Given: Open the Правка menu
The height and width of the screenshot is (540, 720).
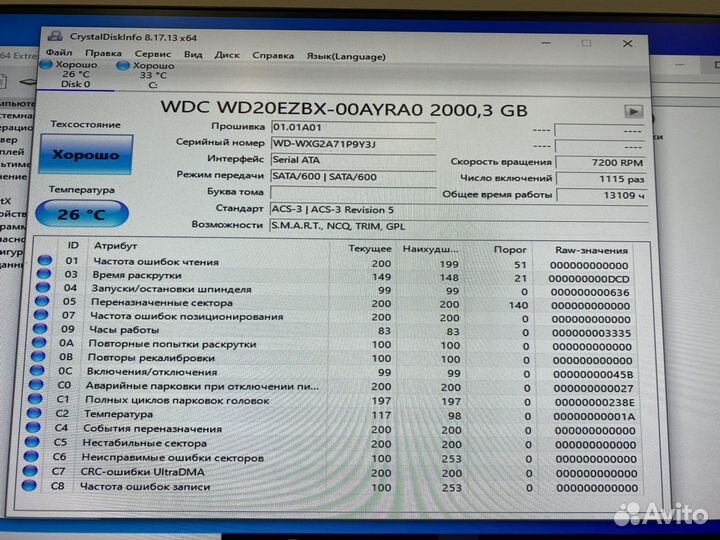Looking at the screenshot, I should coord(103,53).
